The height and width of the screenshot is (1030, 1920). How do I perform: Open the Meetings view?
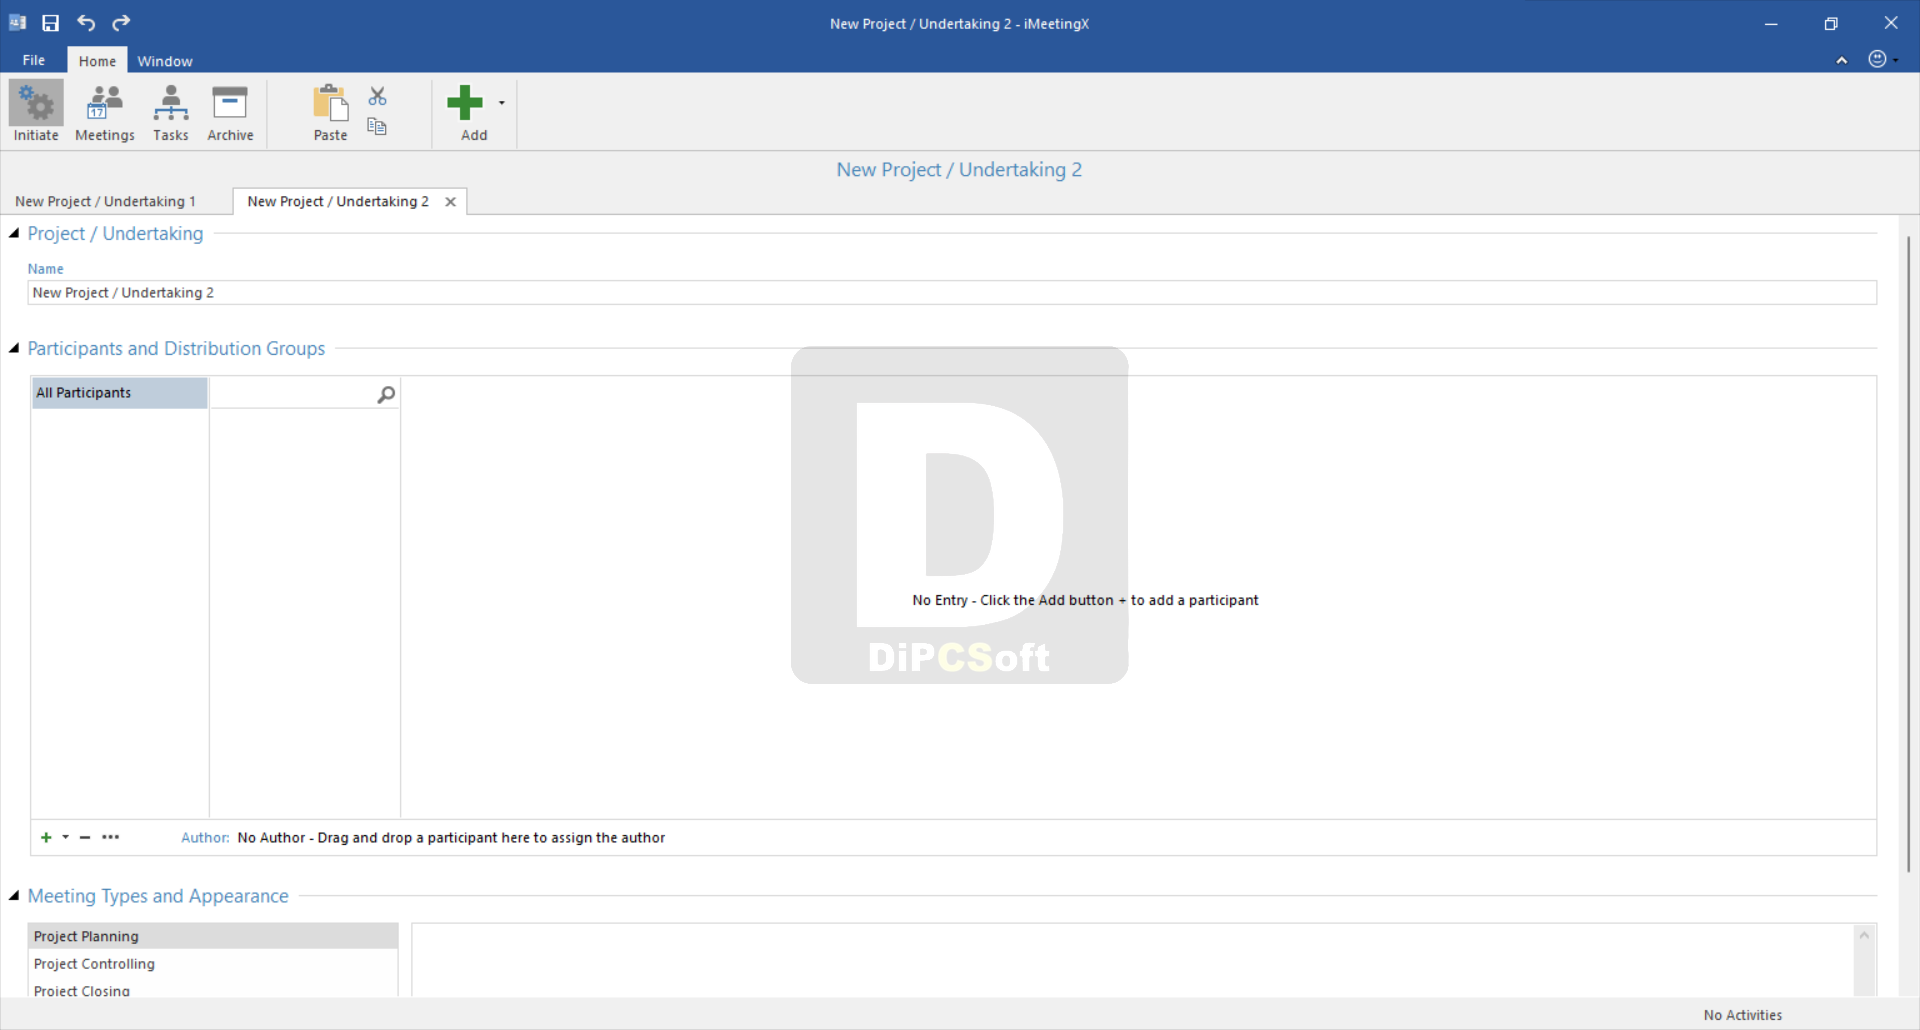[104, 113]
